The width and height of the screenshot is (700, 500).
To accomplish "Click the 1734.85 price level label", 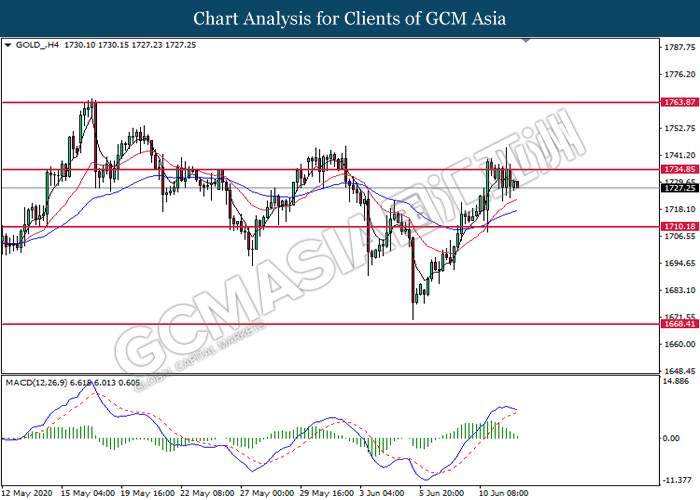I will click(x=679, y=169).
